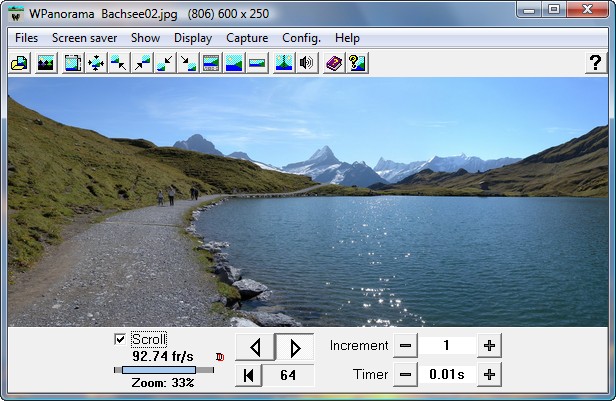
Task: Decrease the Timer value with minus
Action: click(x=405, y=375)
